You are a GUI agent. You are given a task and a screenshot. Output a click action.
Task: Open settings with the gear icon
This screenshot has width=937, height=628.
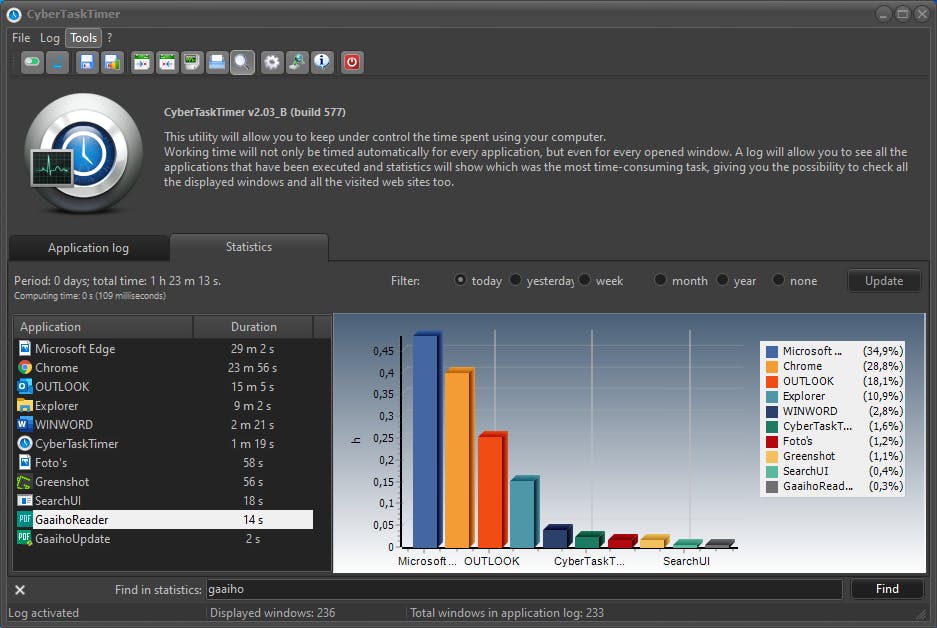(x=272, y=62)
